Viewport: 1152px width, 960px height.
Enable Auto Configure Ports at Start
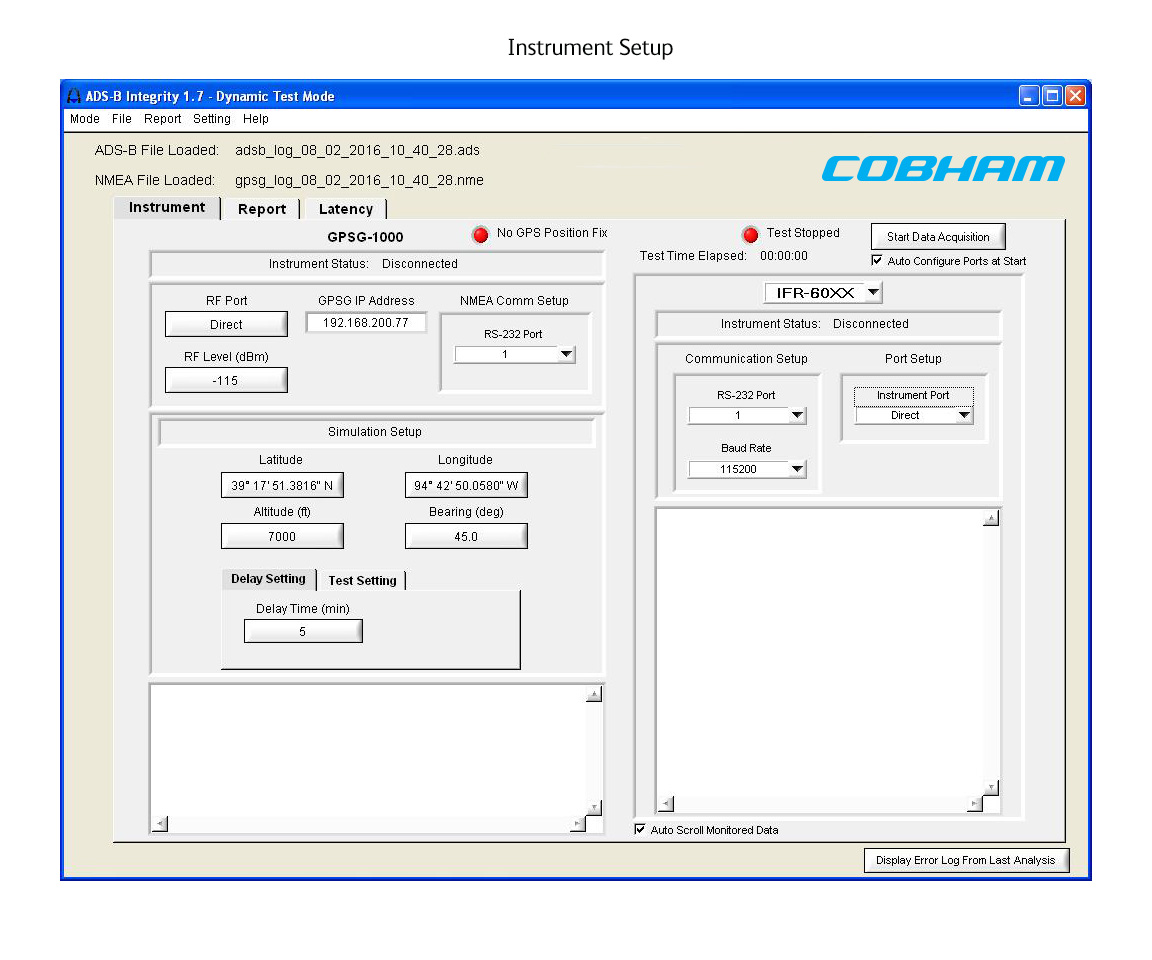tap(877, 260)
